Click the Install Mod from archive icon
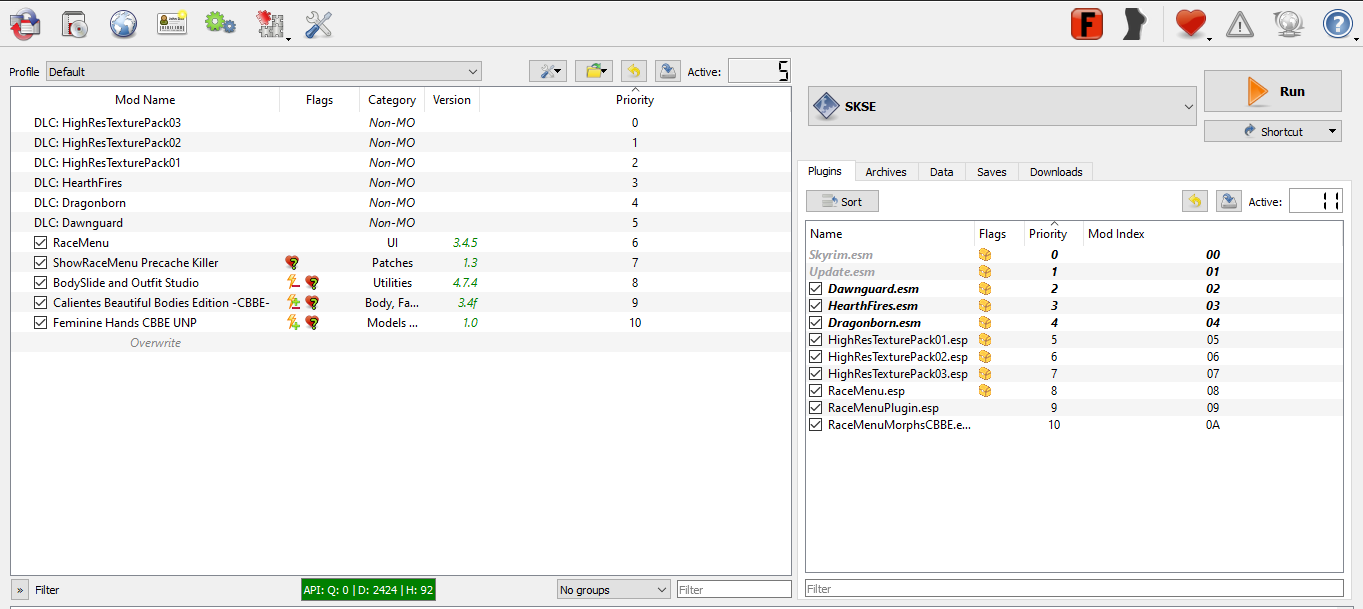Viewport: 1363px width, 609px height. pyautogui.click(x=75, y=24)
